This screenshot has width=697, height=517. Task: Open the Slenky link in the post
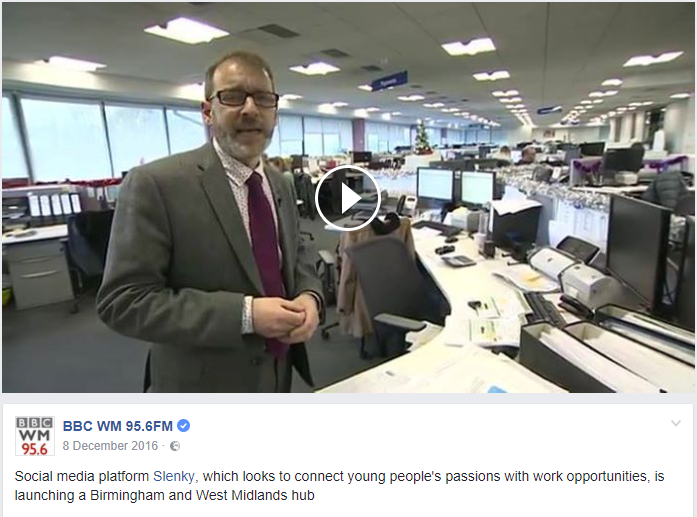pyautogui.click(x=173, y=477)
